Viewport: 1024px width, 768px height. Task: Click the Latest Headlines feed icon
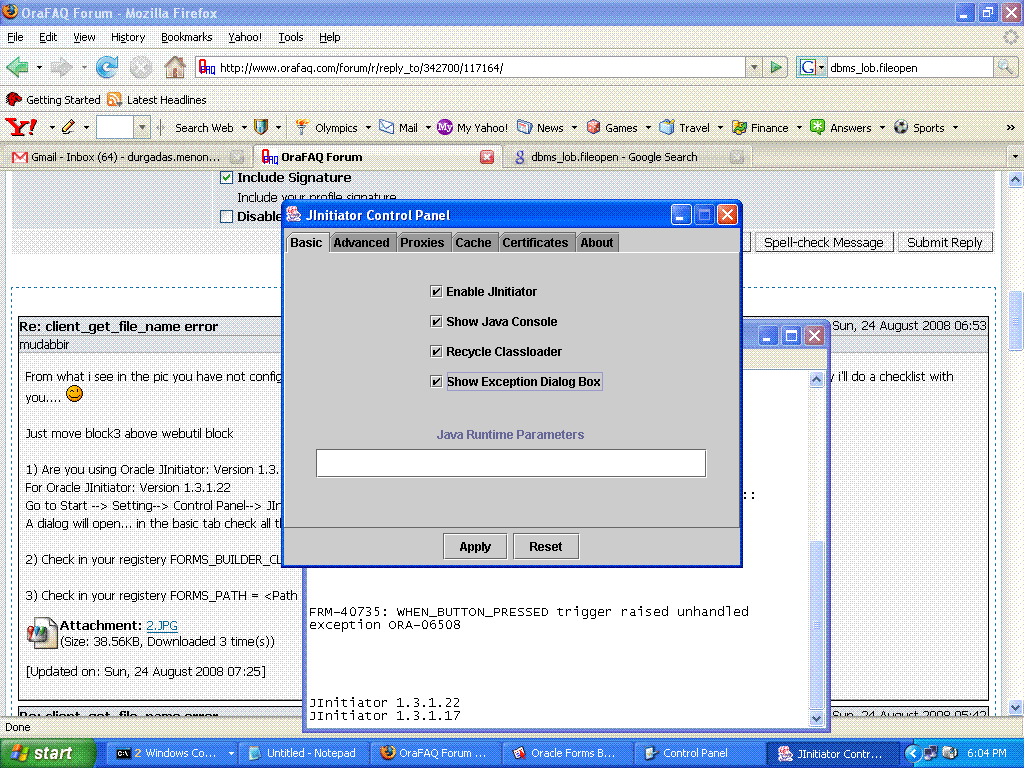pyautogui.click(x=115, y=100)
